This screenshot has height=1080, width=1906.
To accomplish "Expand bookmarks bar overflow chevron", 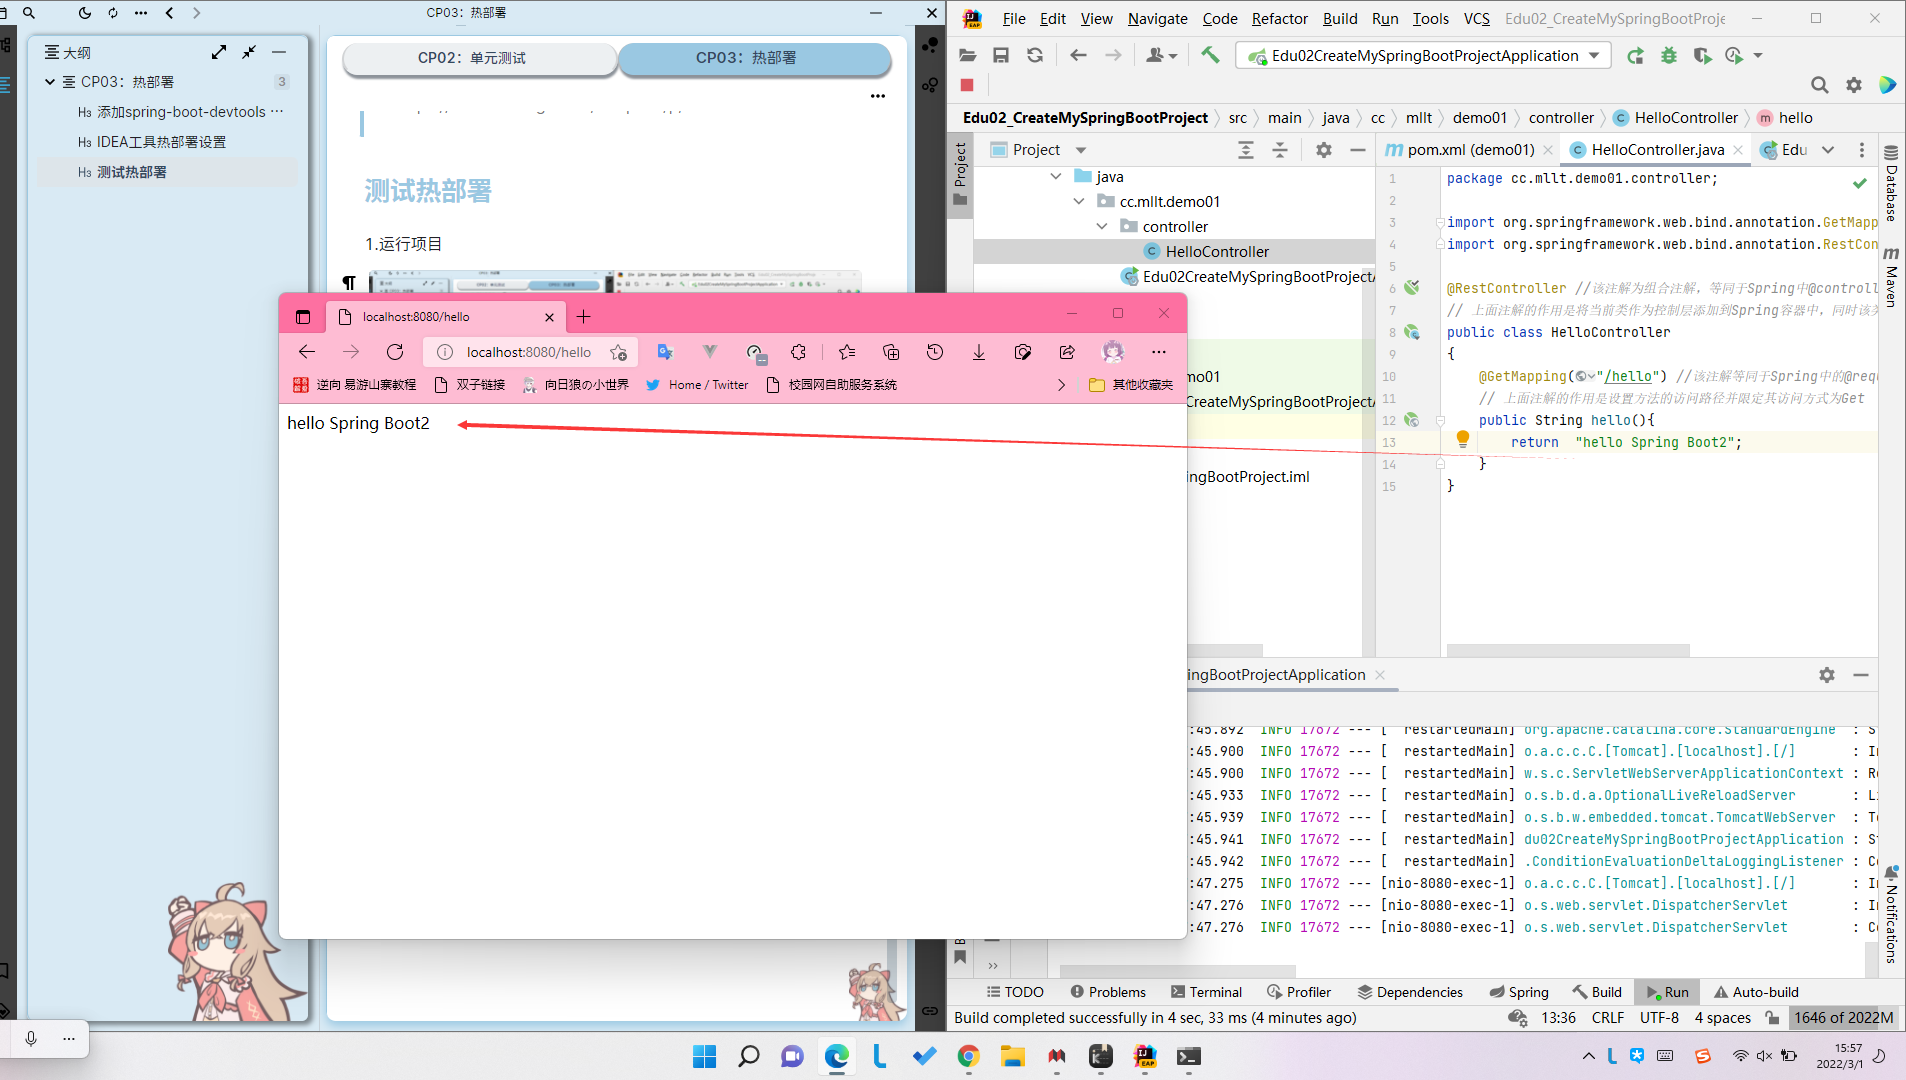I will point(1062,385).
